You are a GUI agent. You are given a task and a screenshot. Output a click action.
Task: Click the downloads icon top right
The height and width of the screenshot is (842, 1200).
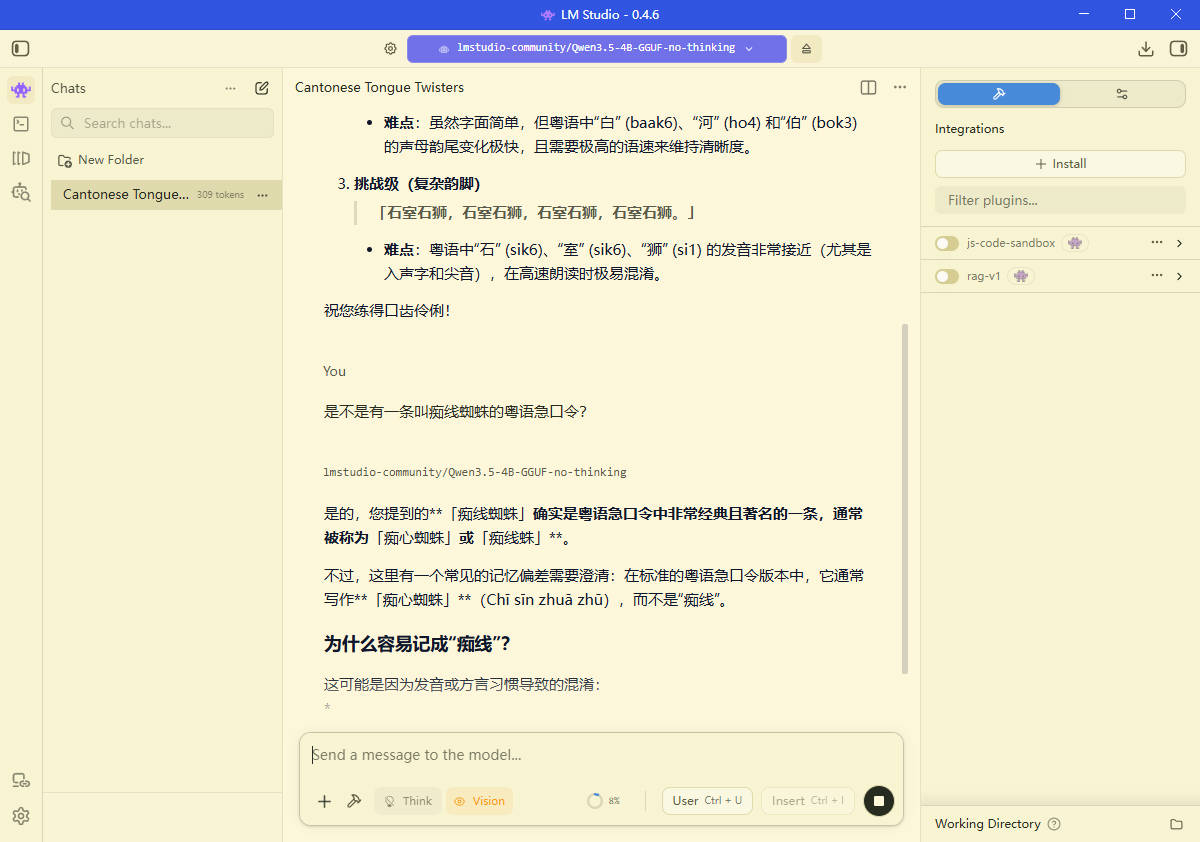click(1146, 47)
